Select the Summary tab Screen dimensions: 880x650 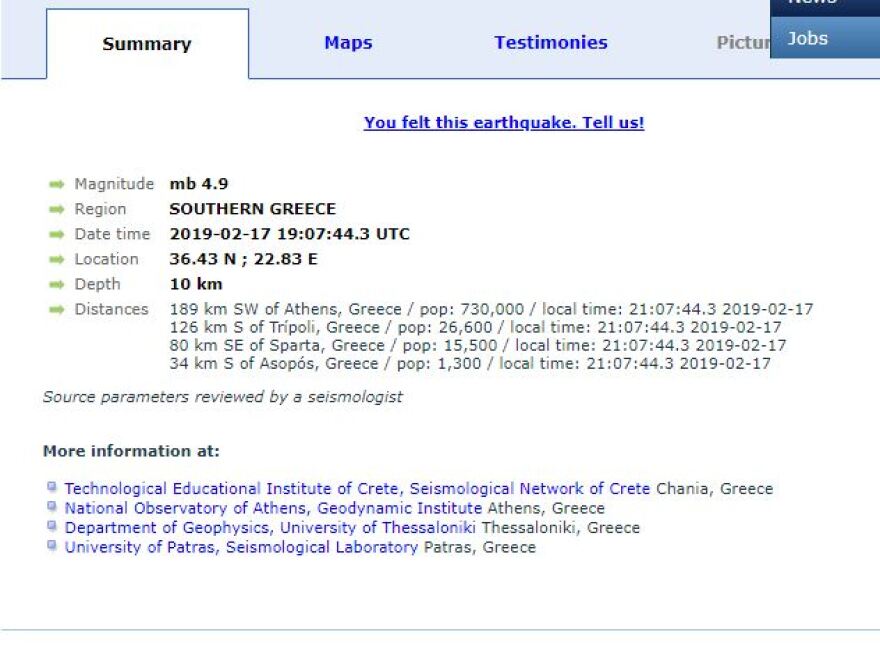point(146,44)
